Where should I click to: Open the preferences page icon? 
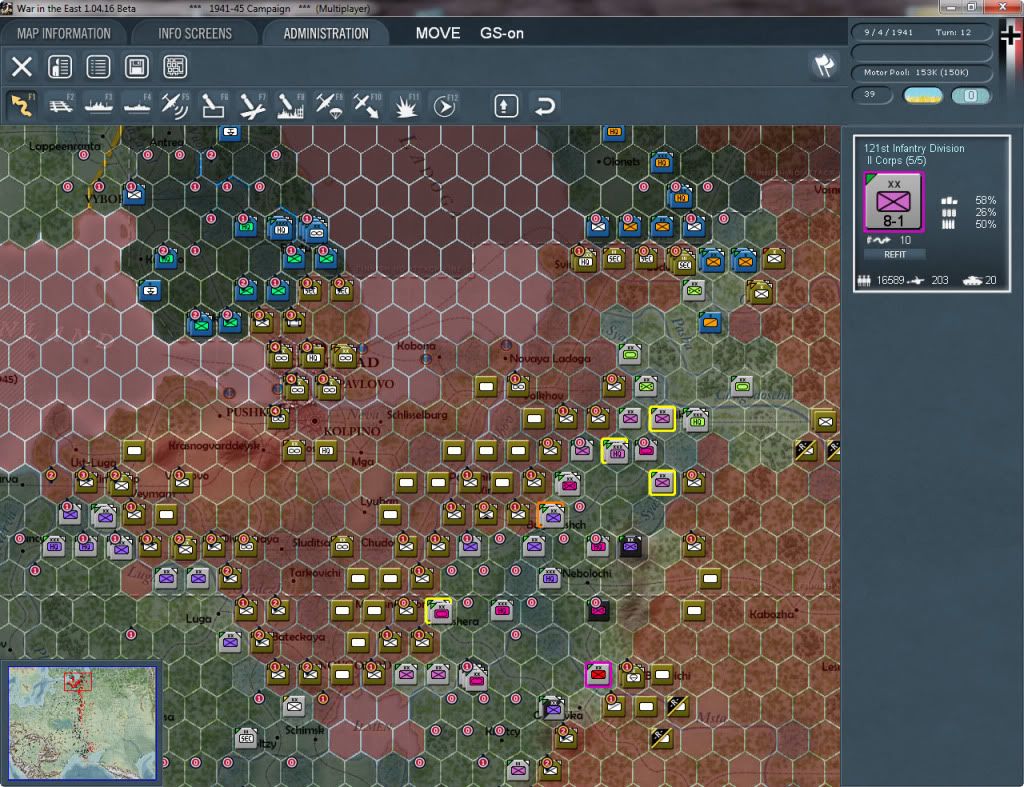coord(60,67)
